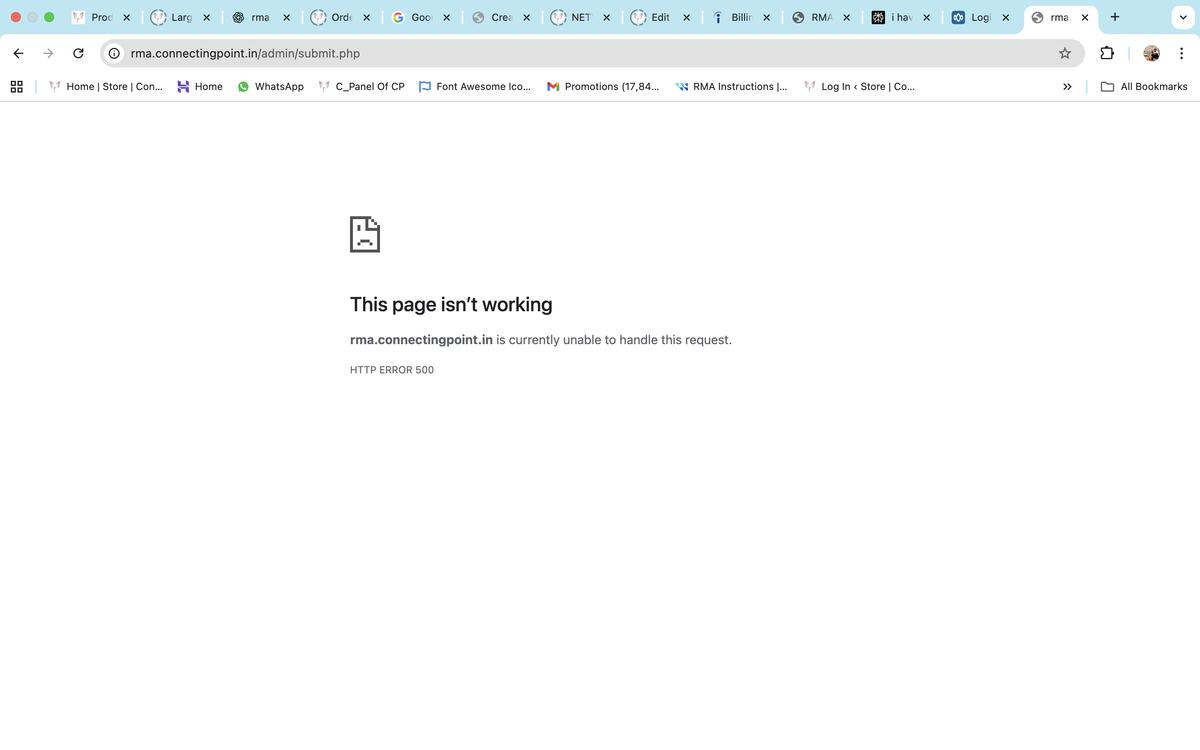Switch to the Google tab
1200x750 pixels.
pos(413,17)
